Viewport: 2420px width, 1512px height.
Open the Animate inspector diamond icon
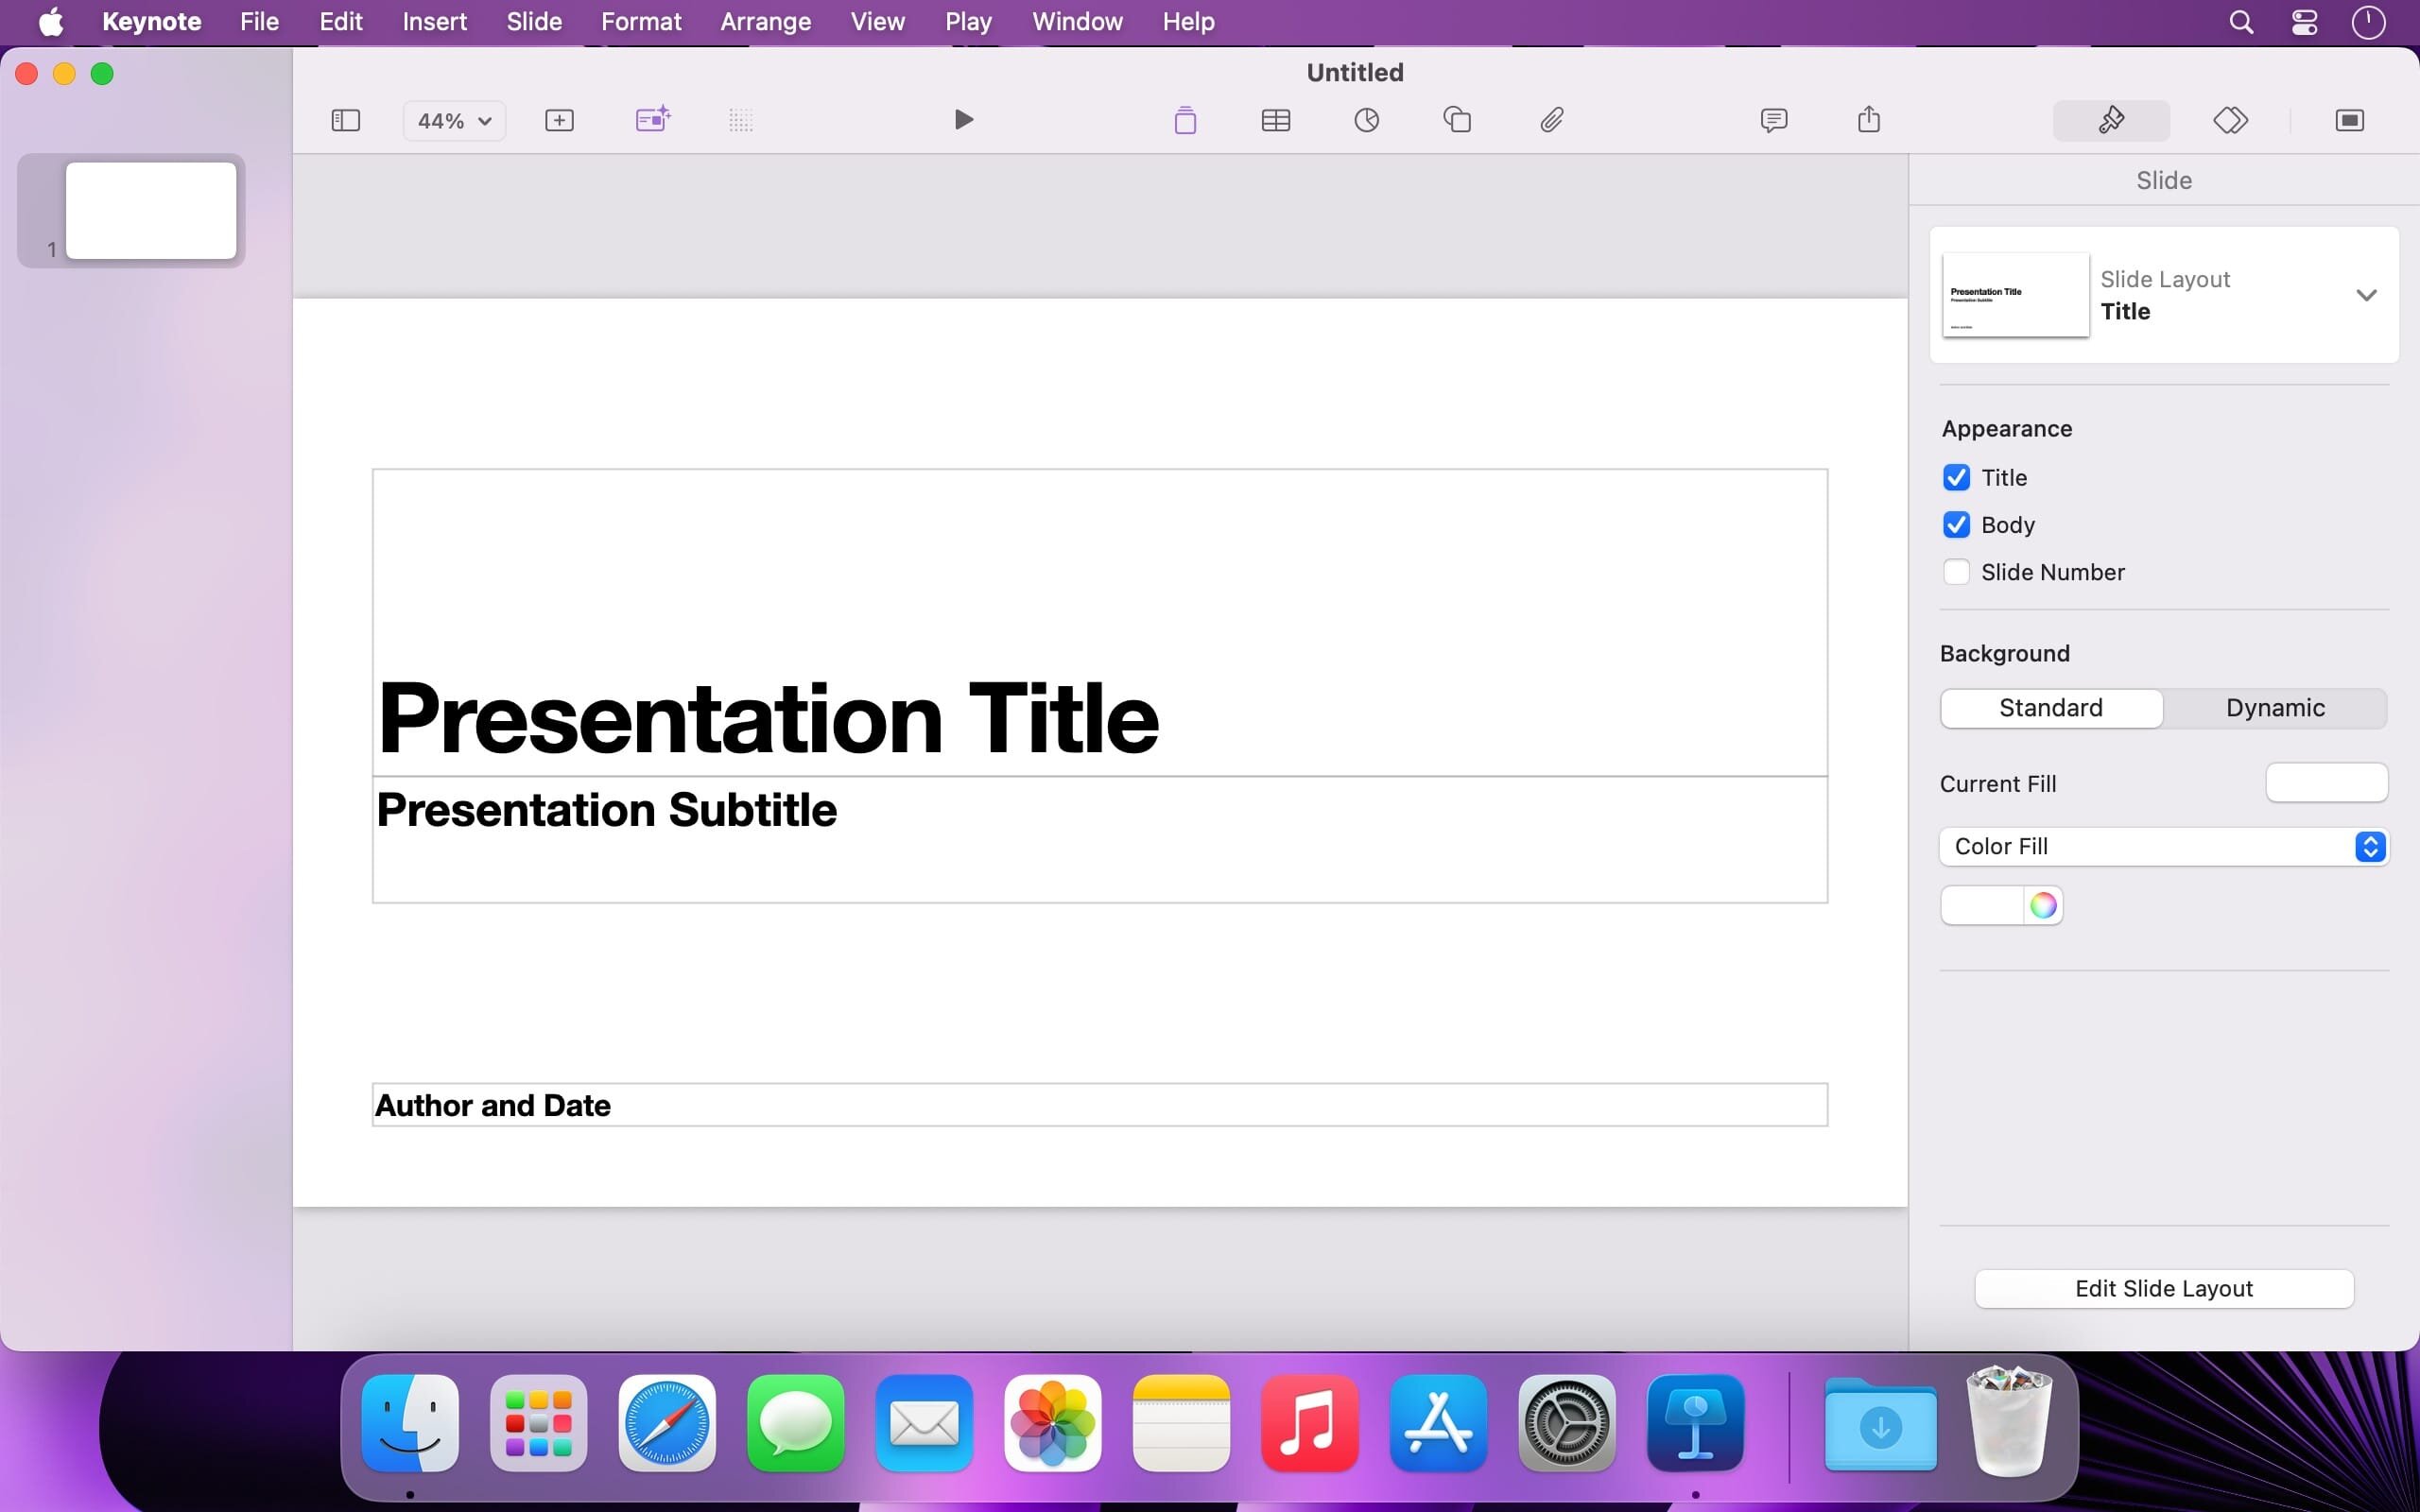click(2230, 120)
